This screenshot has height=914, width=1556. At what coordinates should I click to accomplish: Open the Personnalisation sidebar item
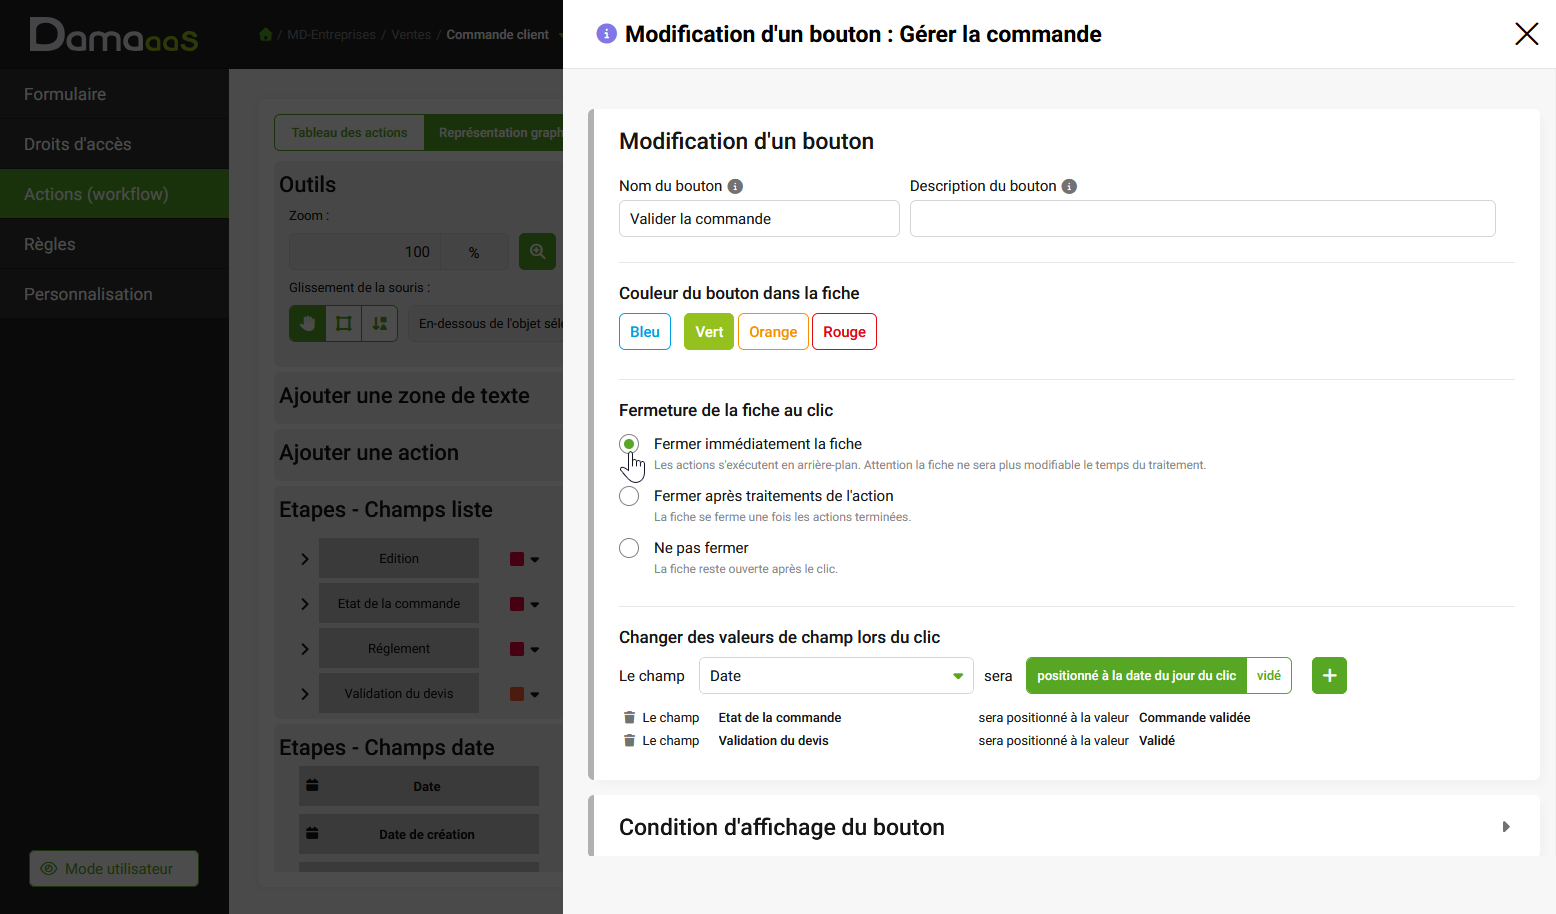(x=114, y=294)
